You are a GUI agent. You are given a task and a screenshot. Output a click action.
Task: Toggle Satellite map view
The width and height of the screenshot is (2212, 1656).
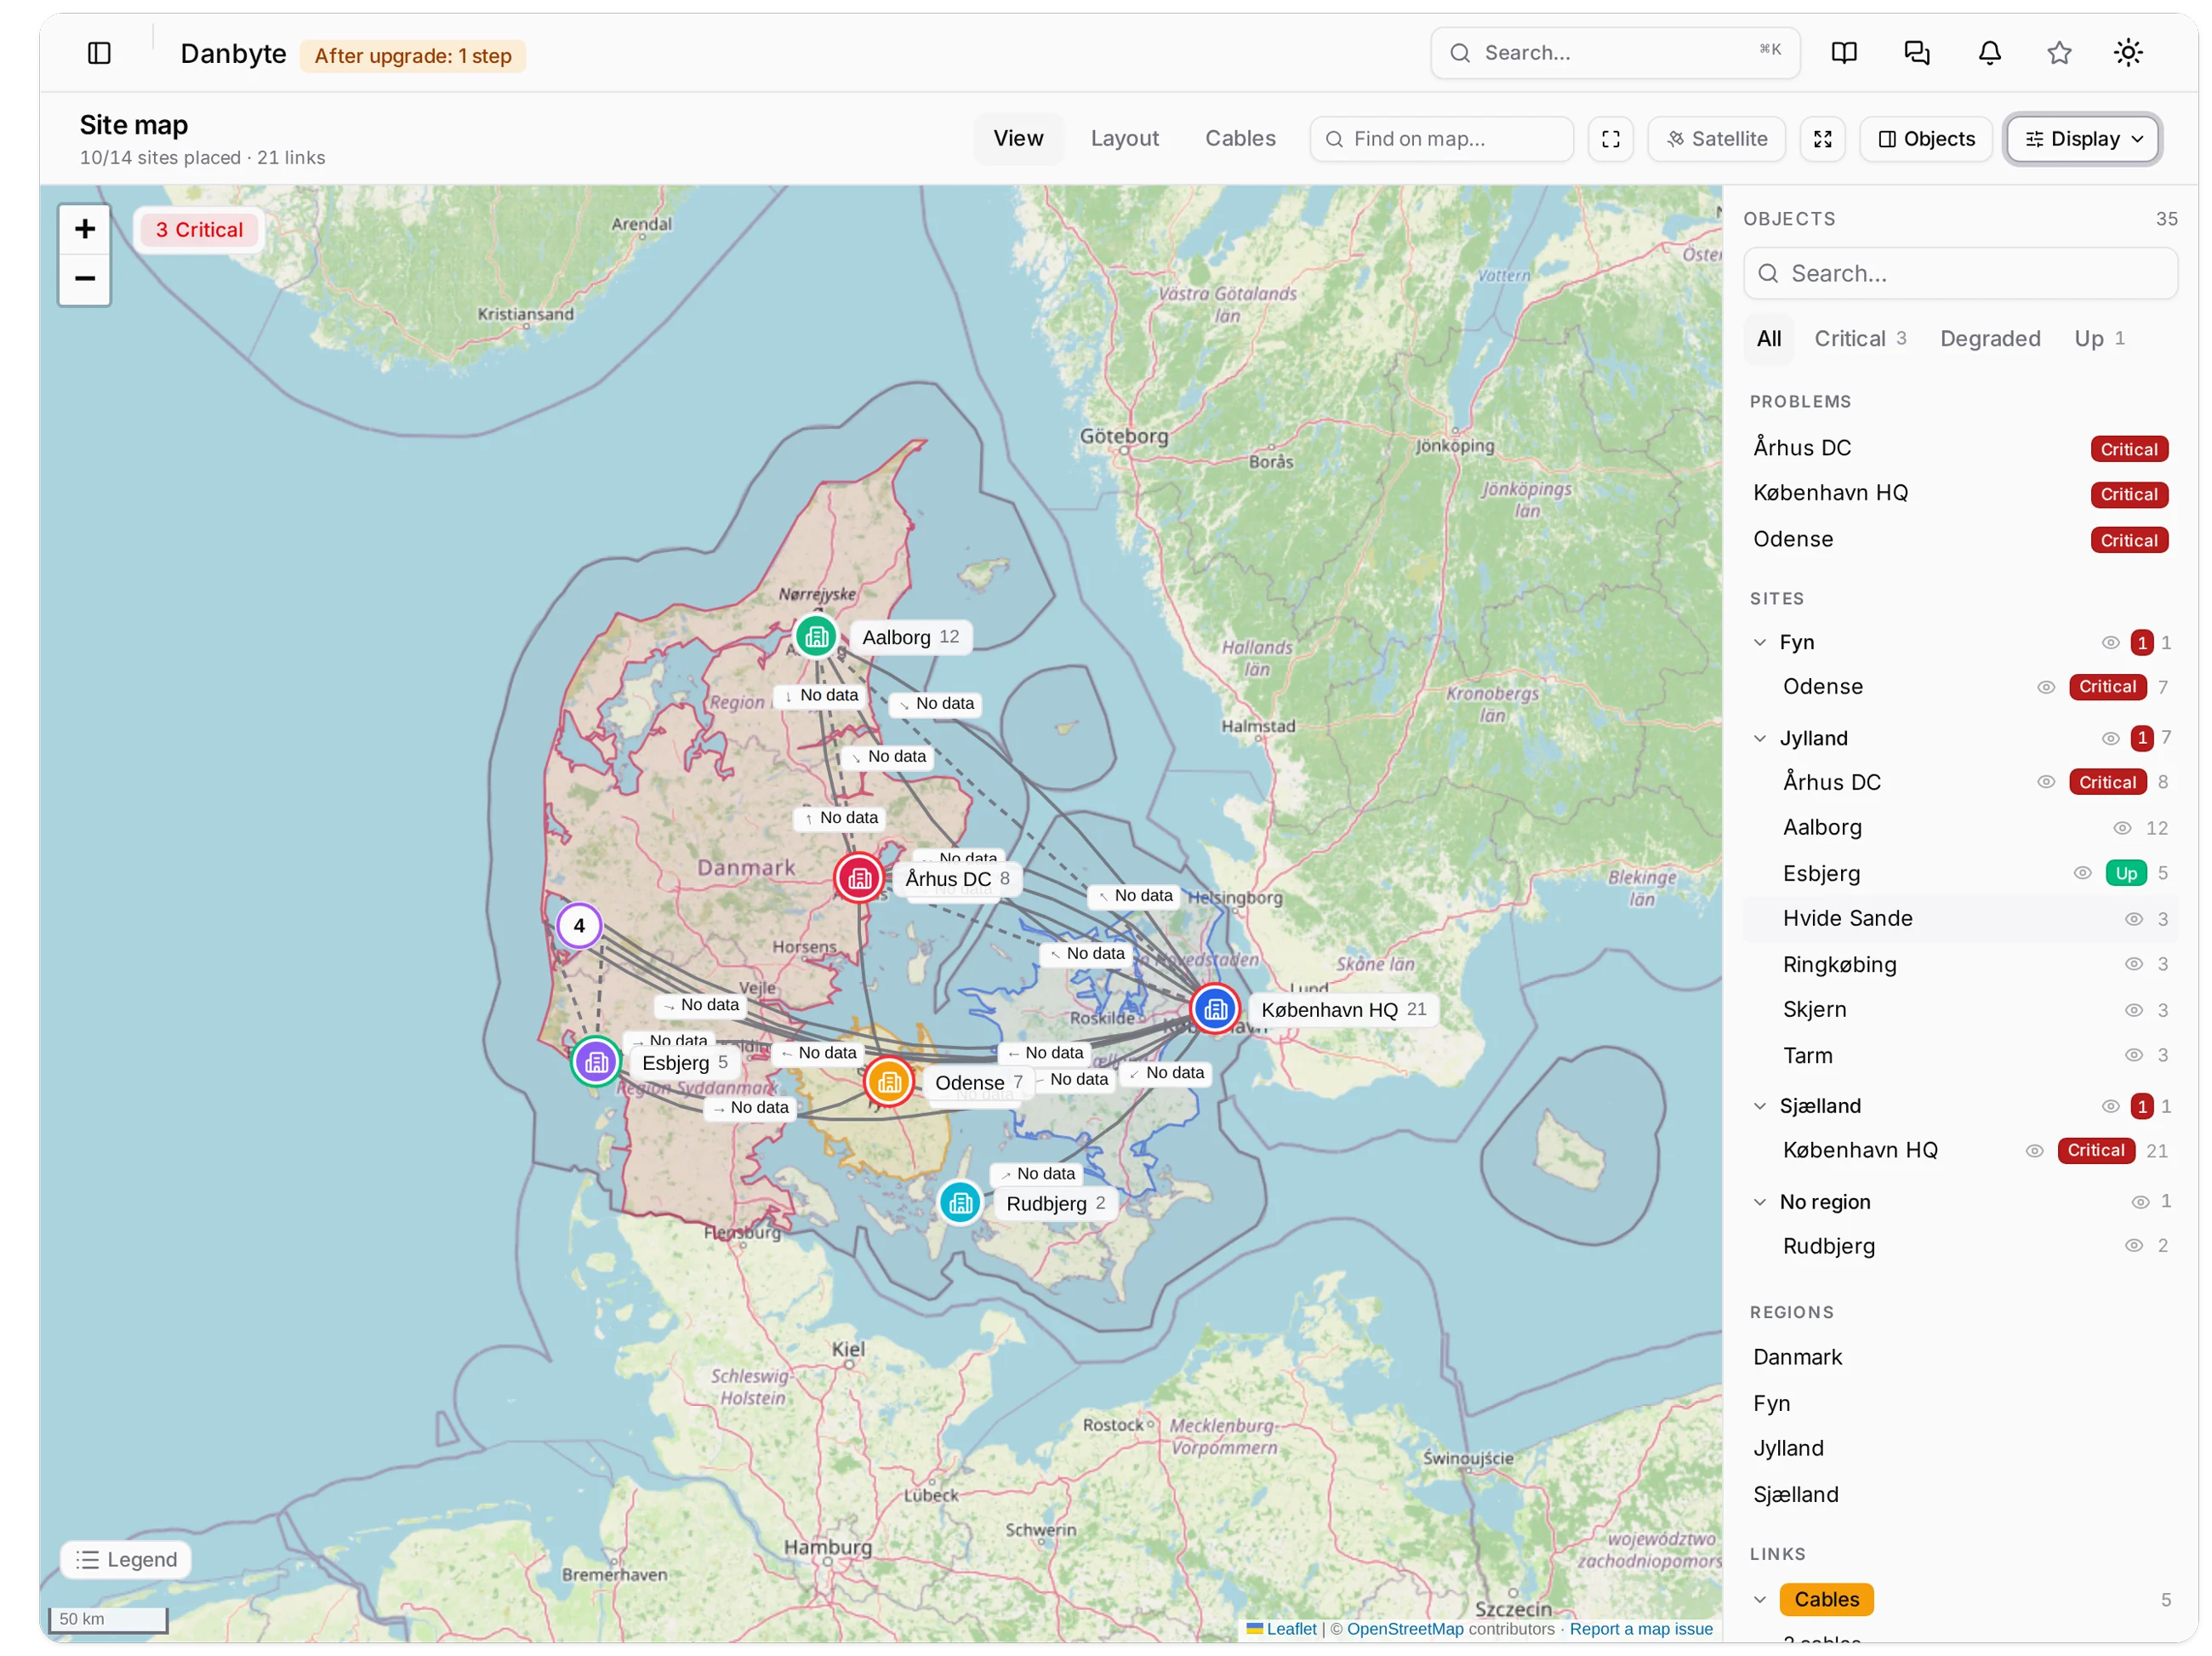1717,139
